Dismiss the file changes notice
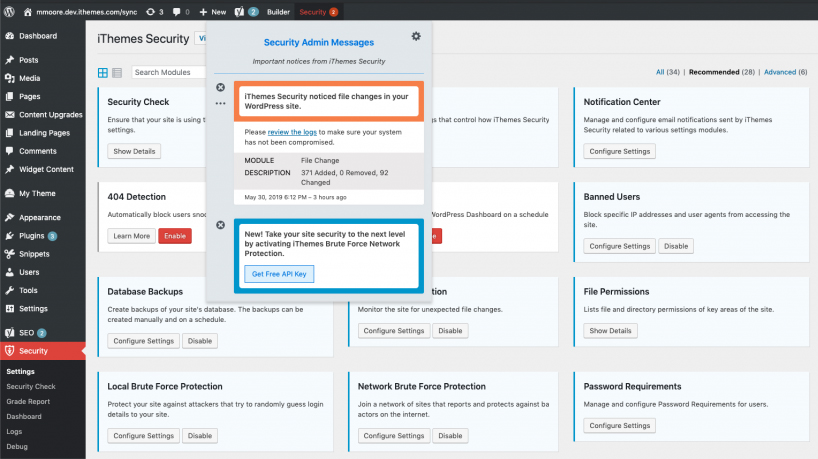 221,87
